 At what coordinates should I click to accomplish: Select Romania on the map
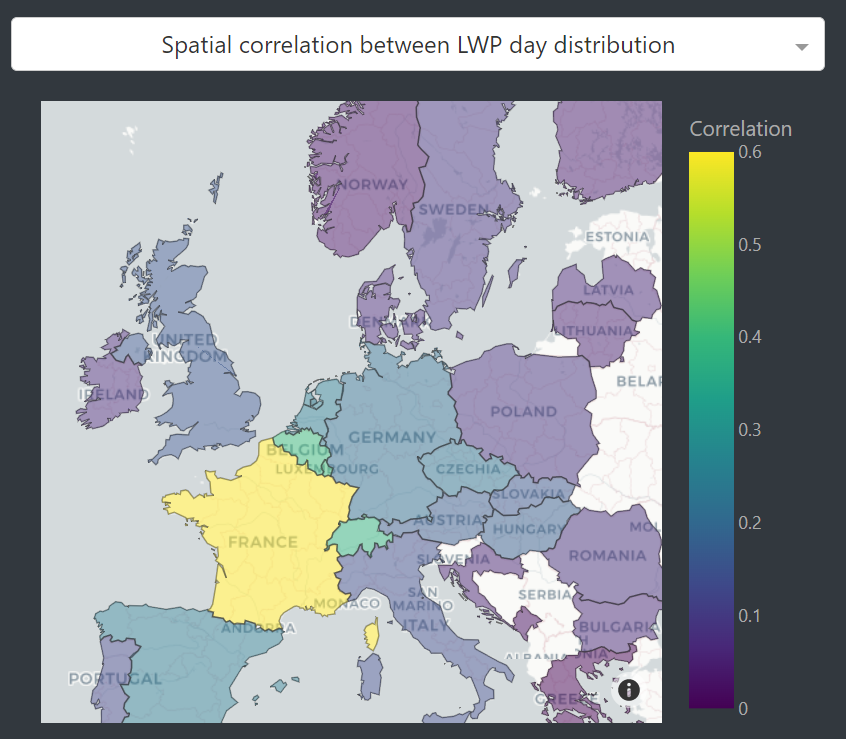click(x=607, y=556)
